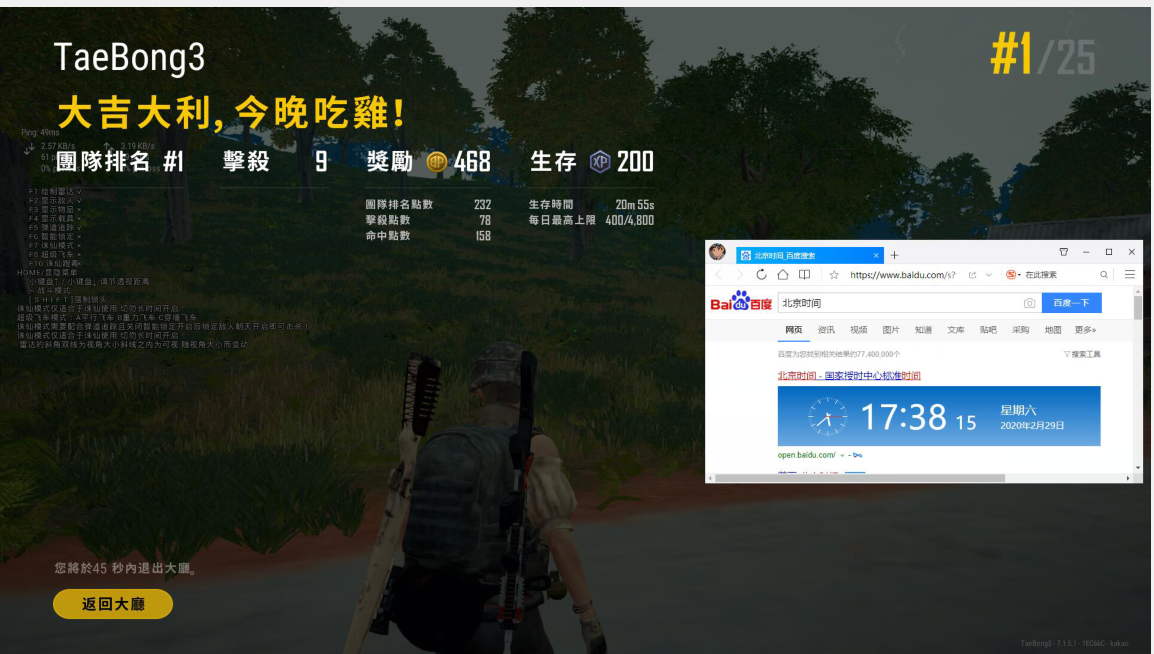The height and width of the screenshot is (654, 1154).
Task: Expand the arrow next to open.baidu.com
Action: (x=842, y=455)
